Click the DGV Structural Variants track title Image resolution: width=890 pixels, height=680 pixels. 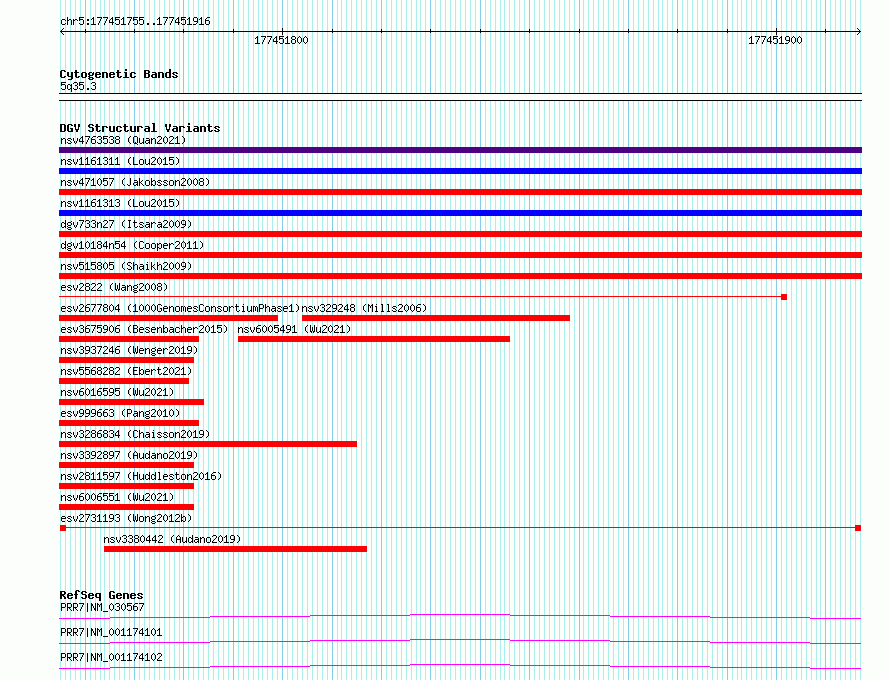click(140, 128)
